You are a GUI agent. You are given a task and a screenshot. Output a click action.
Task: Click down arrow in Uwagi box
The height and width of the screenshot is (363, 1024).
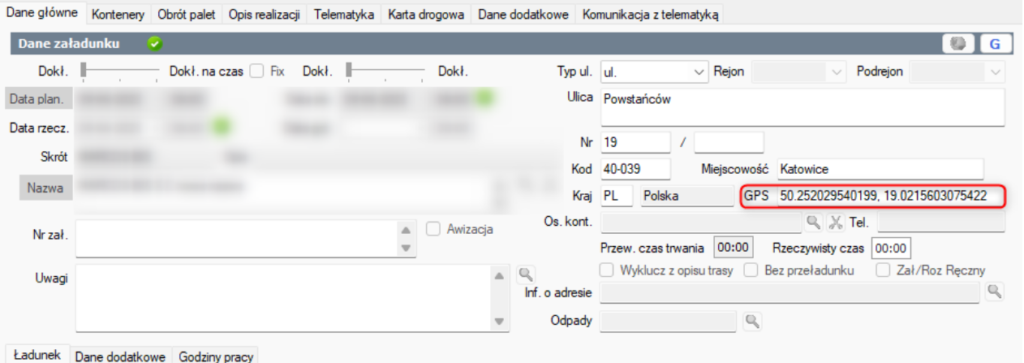click(x=500, y=321)
